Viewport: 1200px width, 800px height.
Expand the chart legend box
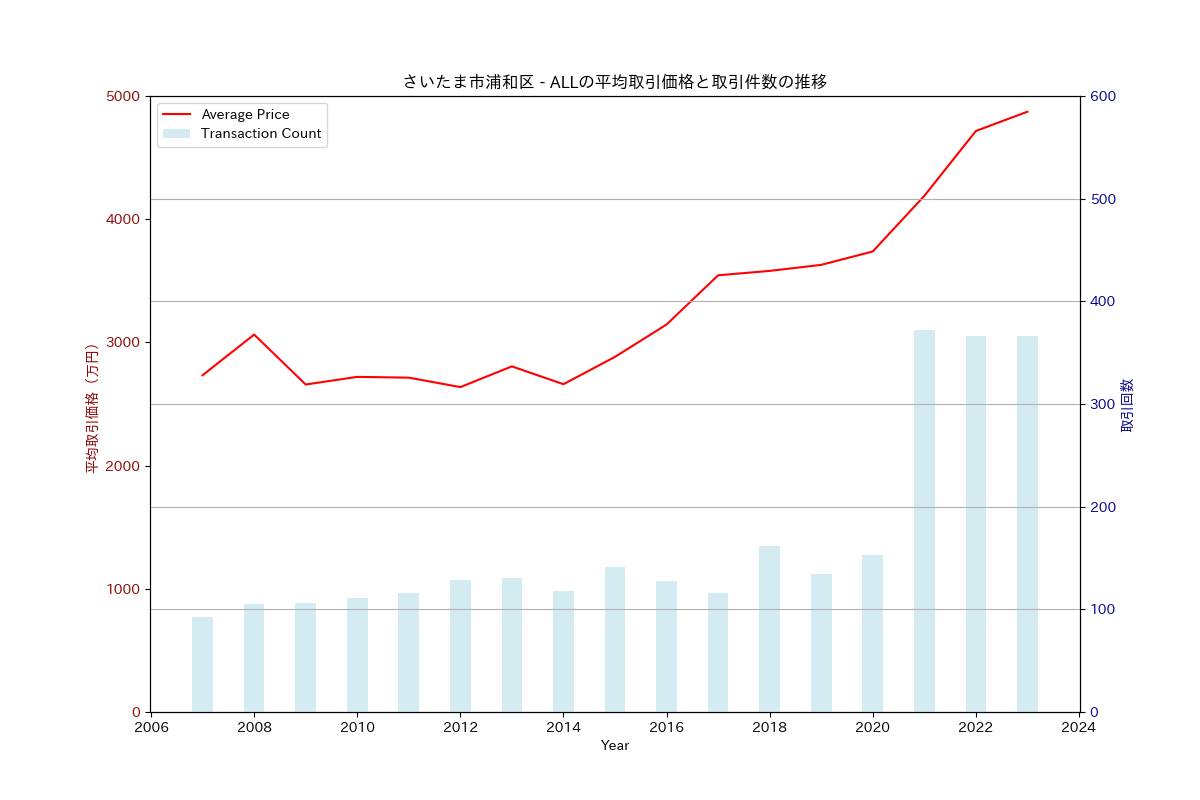coord(240,124)
